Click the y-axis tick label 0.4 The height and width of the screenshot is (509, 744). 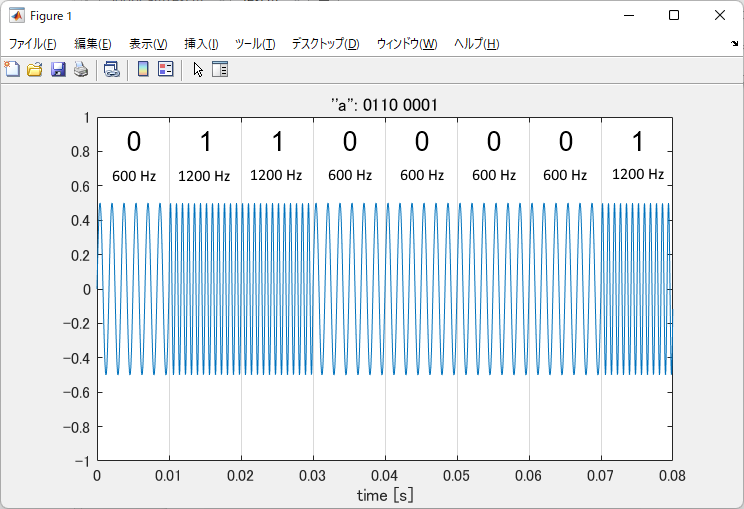(81, 221)
